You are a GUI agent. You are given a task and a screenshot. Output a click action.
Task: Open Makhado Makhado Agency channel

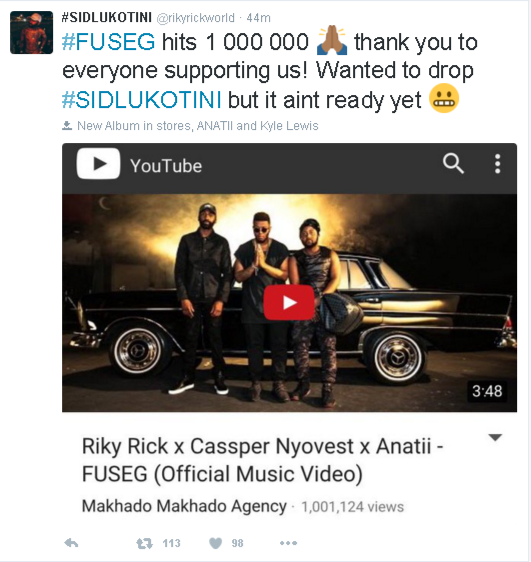(x=184, y=506)
